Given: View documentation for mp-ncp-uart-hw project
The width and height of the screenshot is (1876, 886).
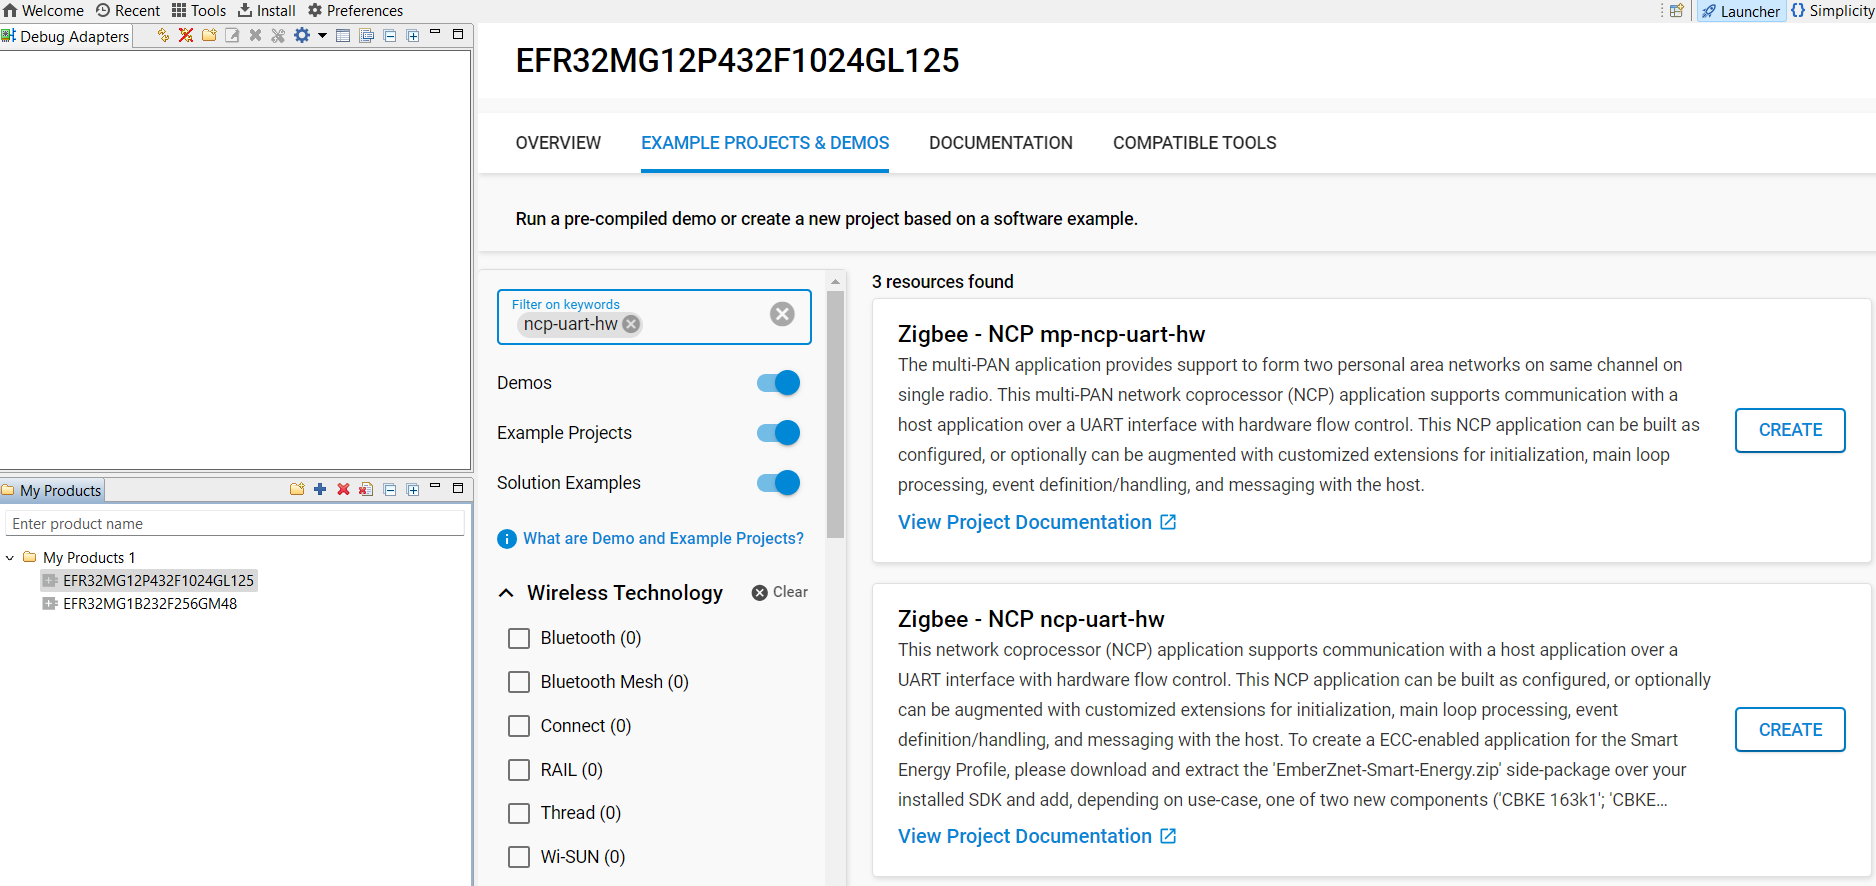Looking at the screenshot, I should tap(1037, 522).
